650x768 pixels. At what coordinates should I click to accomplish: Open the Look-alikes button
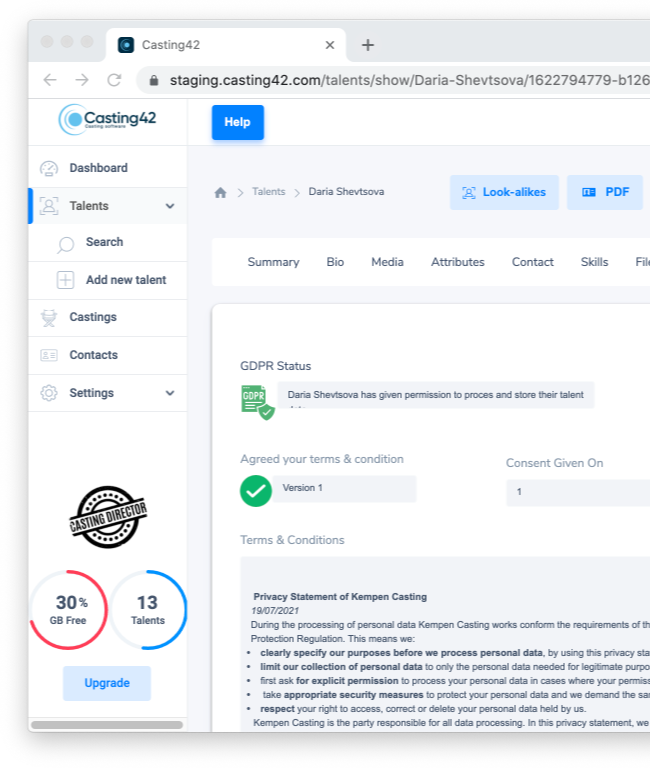tap(504, 192)
